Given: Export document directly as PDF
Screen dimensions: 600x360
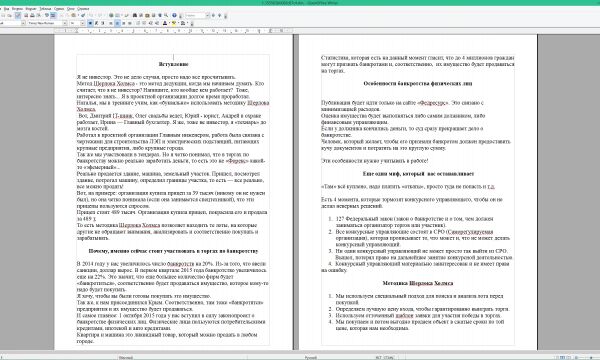Looking at the screenshot, I should (x=26, y=15).
